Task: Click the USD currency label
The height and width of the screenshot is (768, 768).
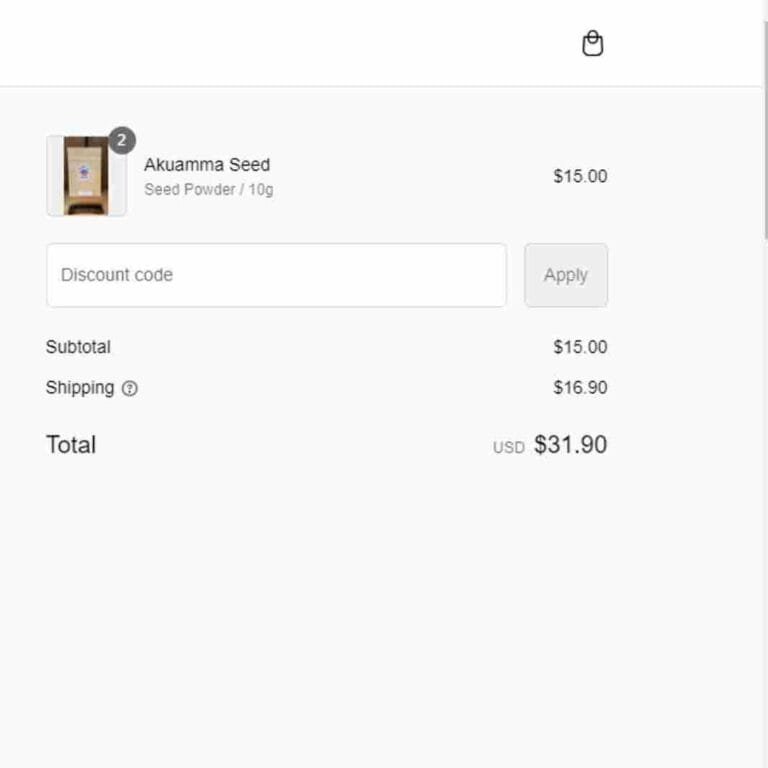Action: 509,447
